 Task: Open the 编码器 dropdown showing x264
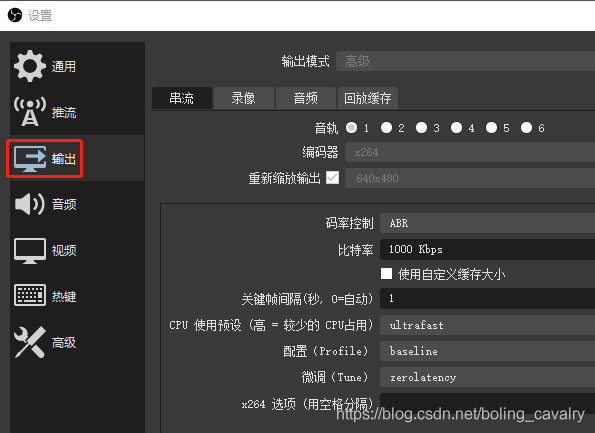tap(470, 152)
